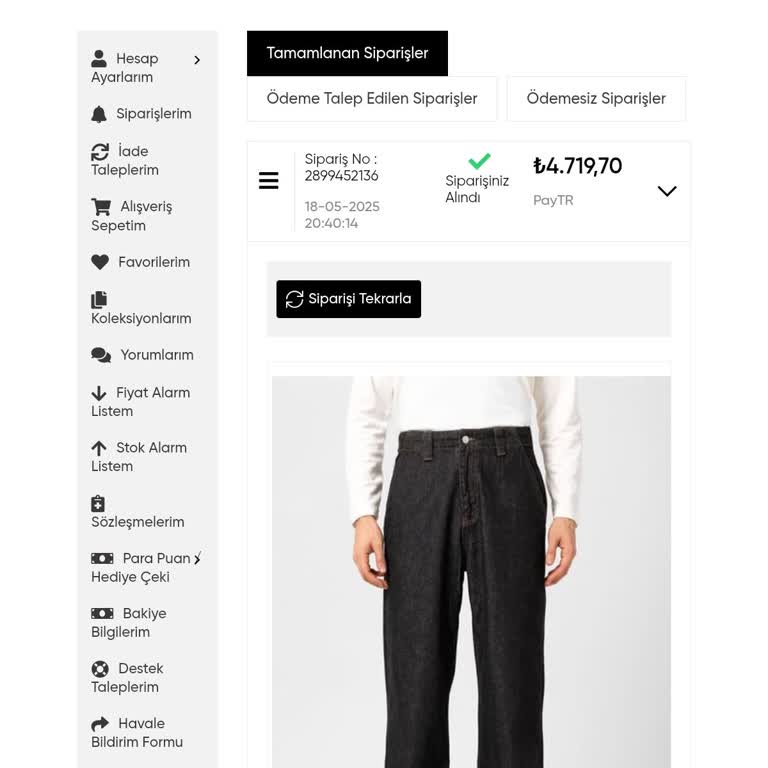Click the bell icon for Siparişlerim

tap(99, 114)
